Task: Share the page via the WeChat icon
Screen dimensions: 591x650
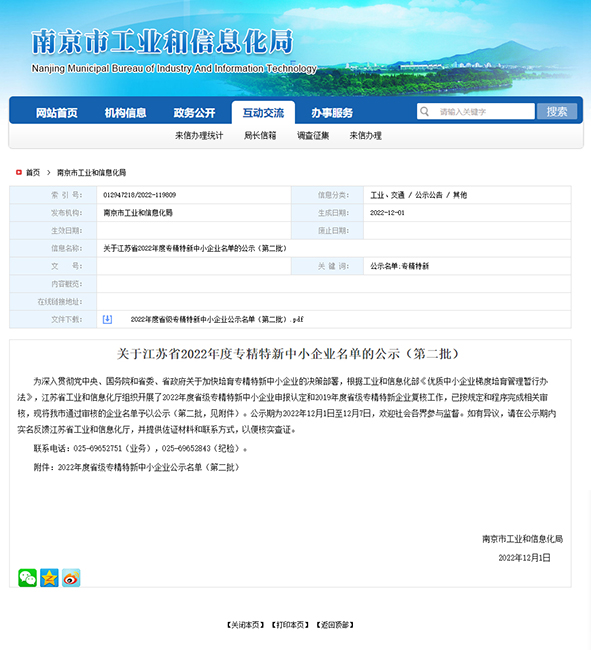Action: (x=27, y=577)
